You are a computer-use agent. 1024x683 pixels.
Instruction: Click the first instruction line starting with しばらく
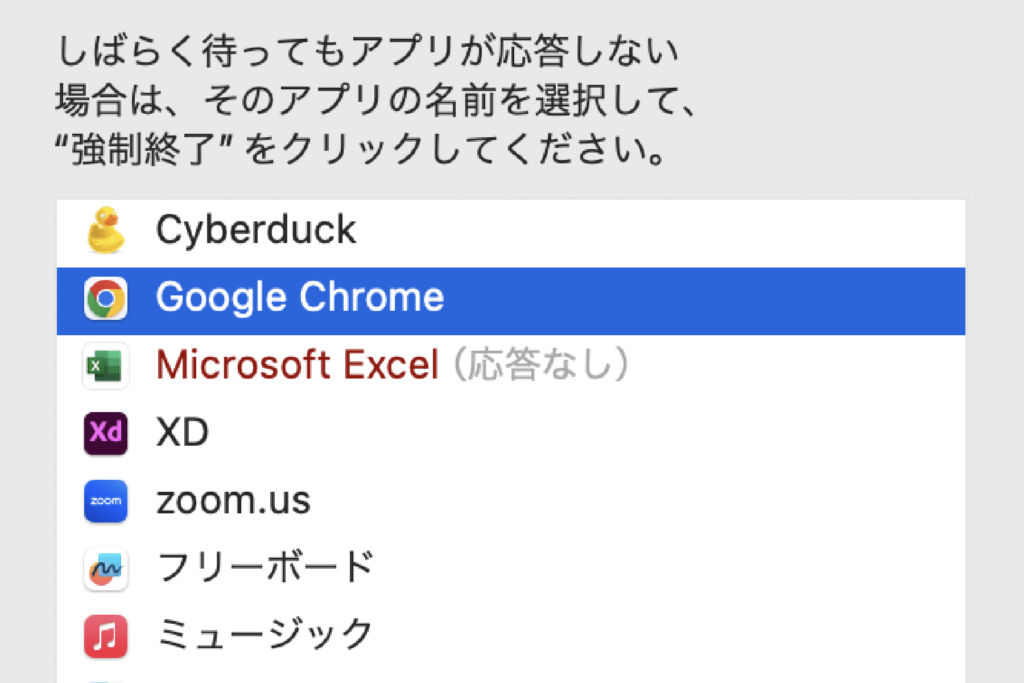pyautogui.click(x=367, y=49)
